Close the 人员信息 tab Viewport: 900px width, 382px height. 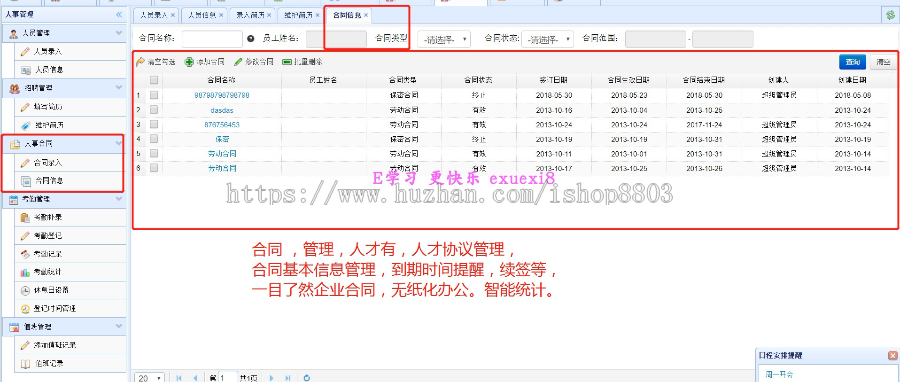[222, 15]
